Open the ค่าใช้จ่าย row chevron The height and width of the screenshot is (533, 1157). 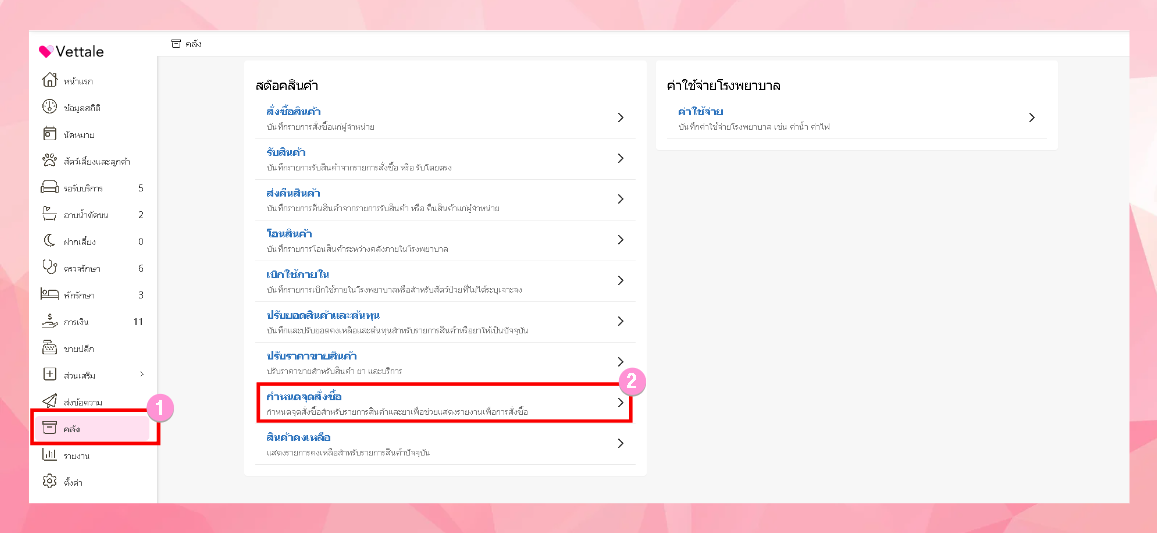tap(1032, 117)
